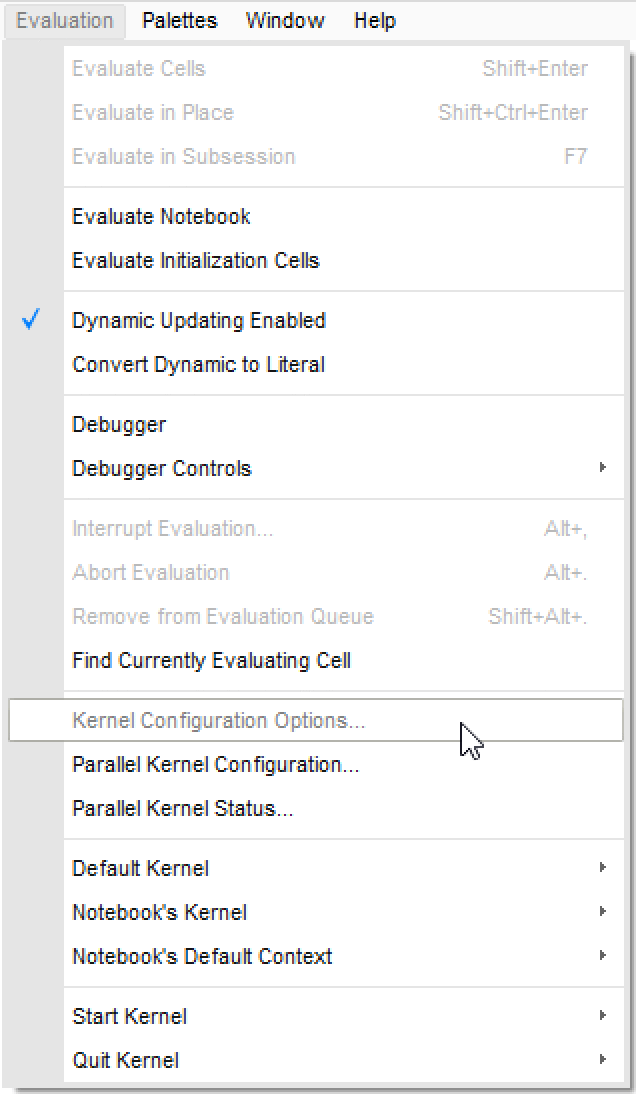Open the Window menu
Screen dimensions: 636x1094
click(x=285, y=20)
